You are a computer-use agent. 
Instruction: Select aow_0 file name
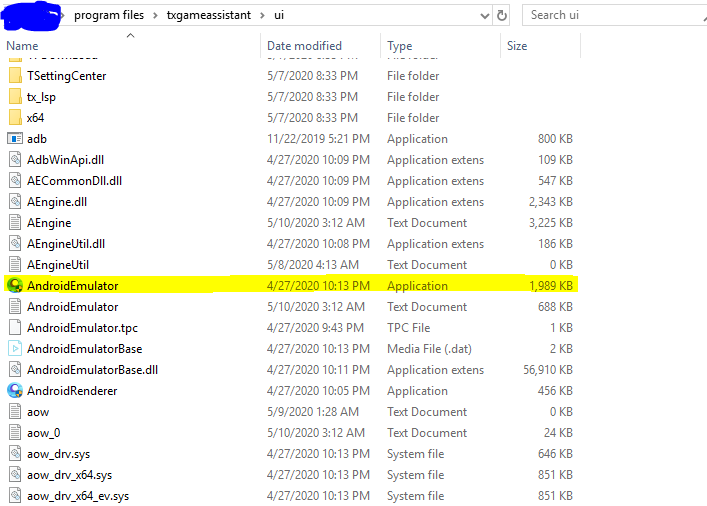click(43, 433)
